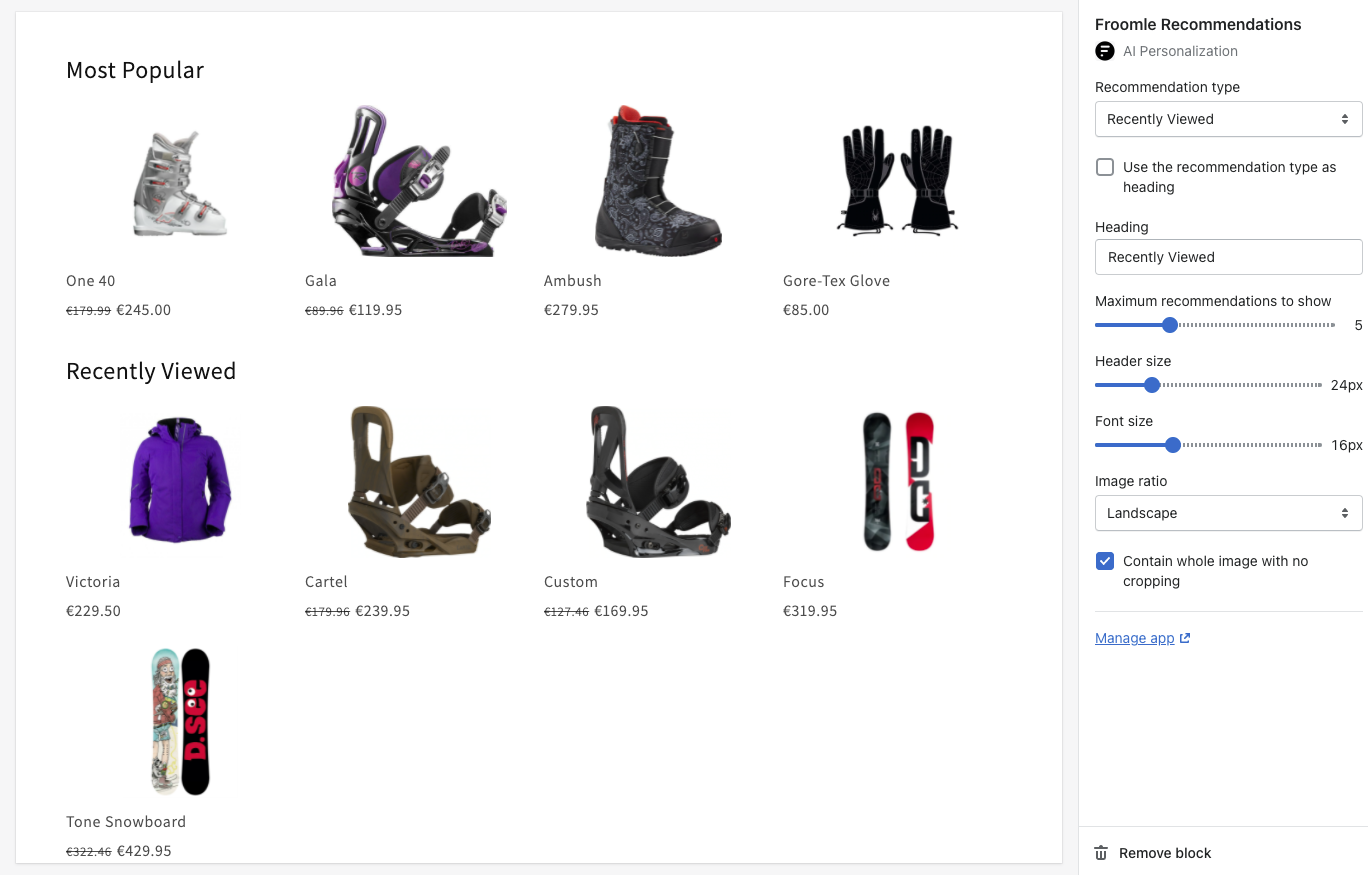Select the One 40 ski boot product
This screenshot has height=875, width=1368.
(x=178, y=181)
